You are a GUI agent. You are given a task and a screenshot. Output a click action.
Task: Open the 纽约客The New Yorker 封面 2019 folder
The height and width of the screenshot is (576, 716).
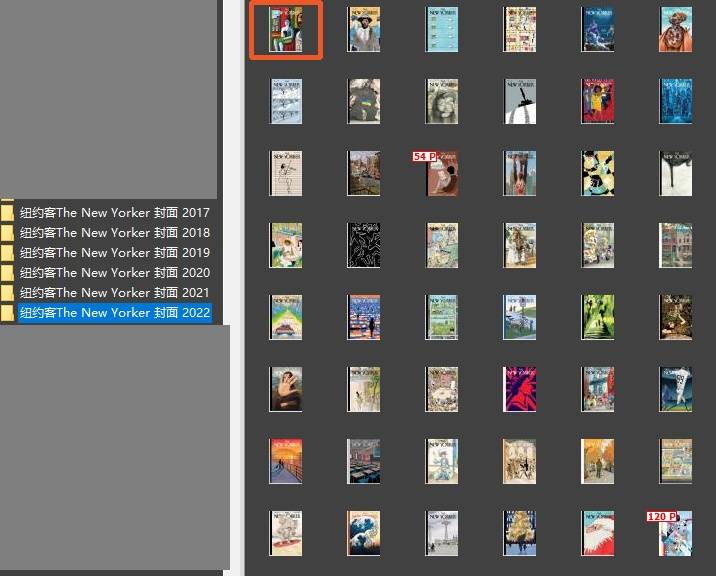tap(114, 253)
